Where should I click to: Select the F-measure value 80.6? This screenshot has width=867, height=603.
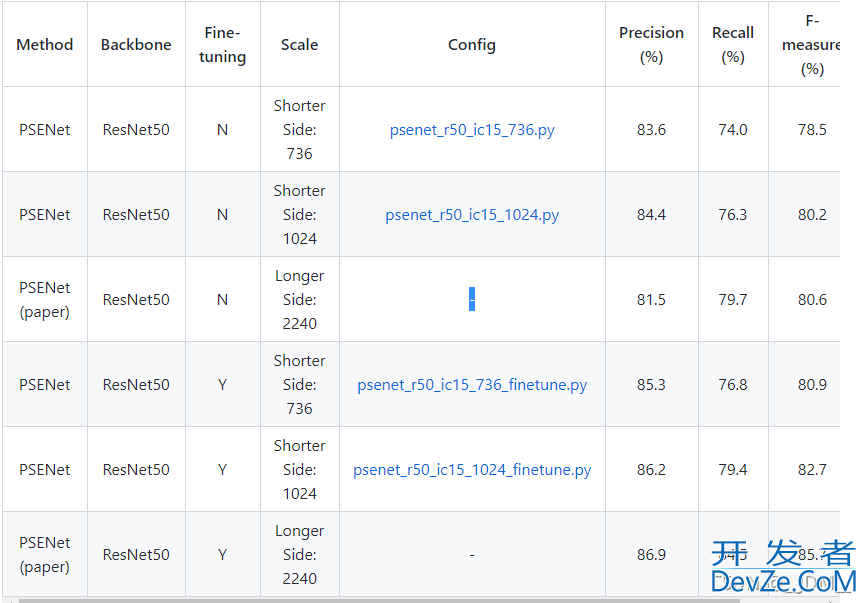coord(812,300)
